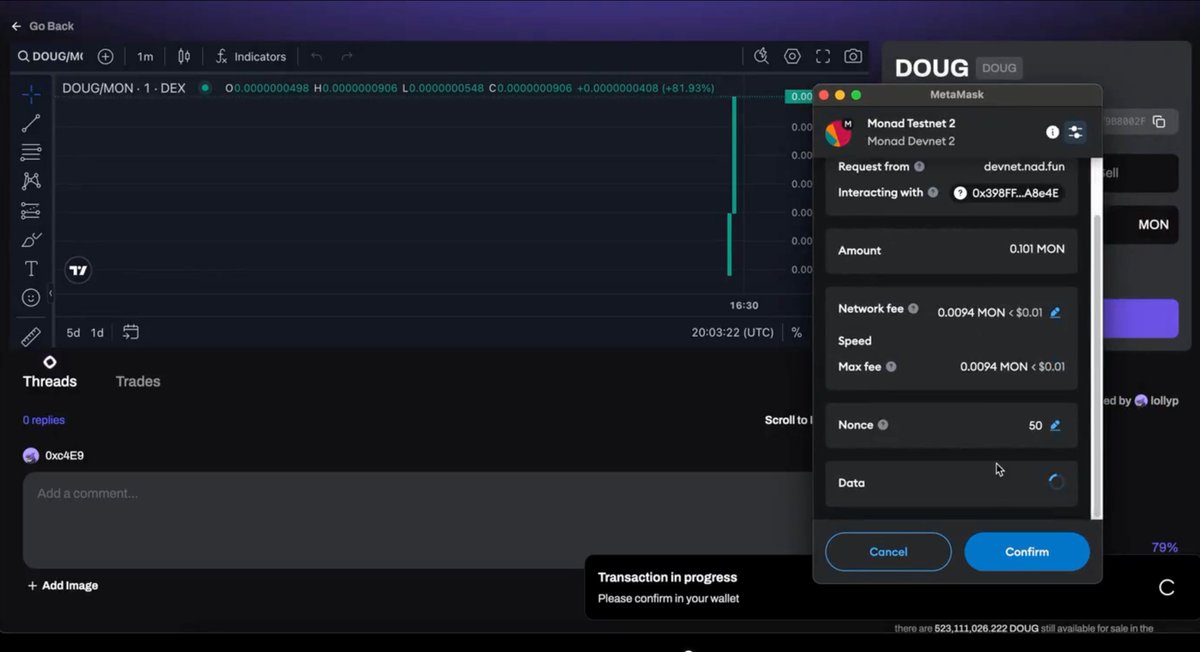Image resolution: width=1200 pixels, height=652 pixels.
Task: Click the TradingView logo on chart
Action: (x=78, y=270)
